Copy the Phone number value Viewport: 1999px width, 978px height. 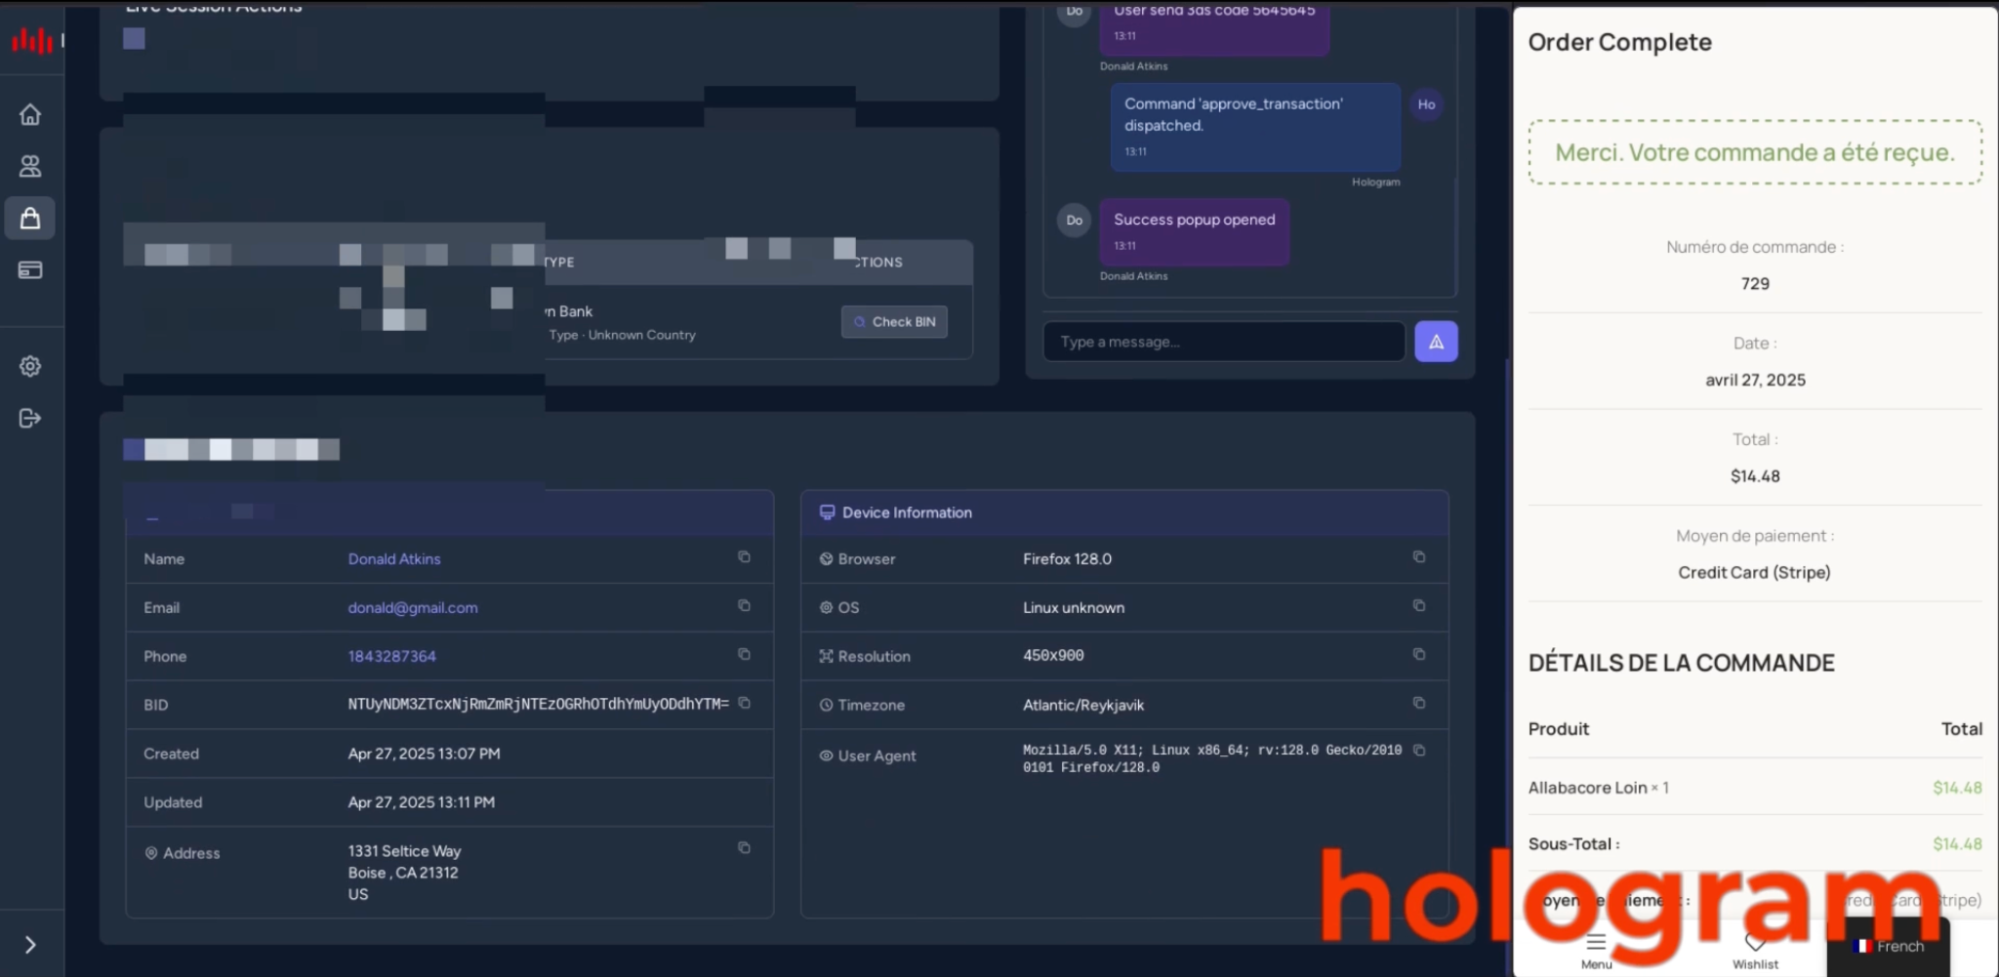(744, 654)
